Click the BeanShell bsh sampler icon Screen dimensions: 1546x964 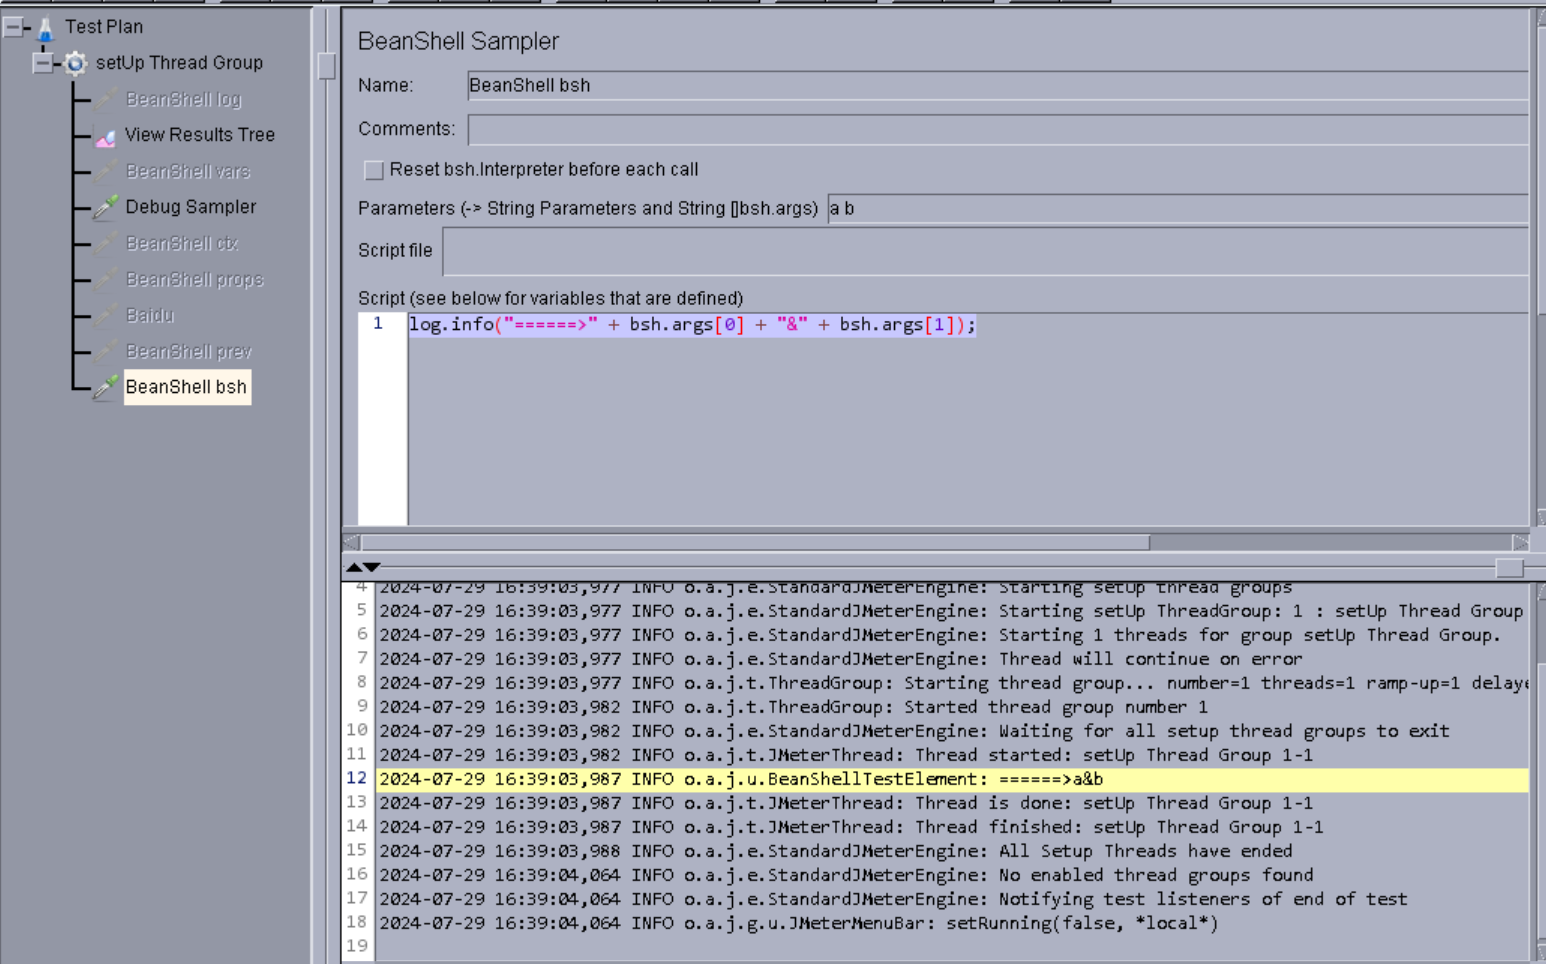(105, 387)
